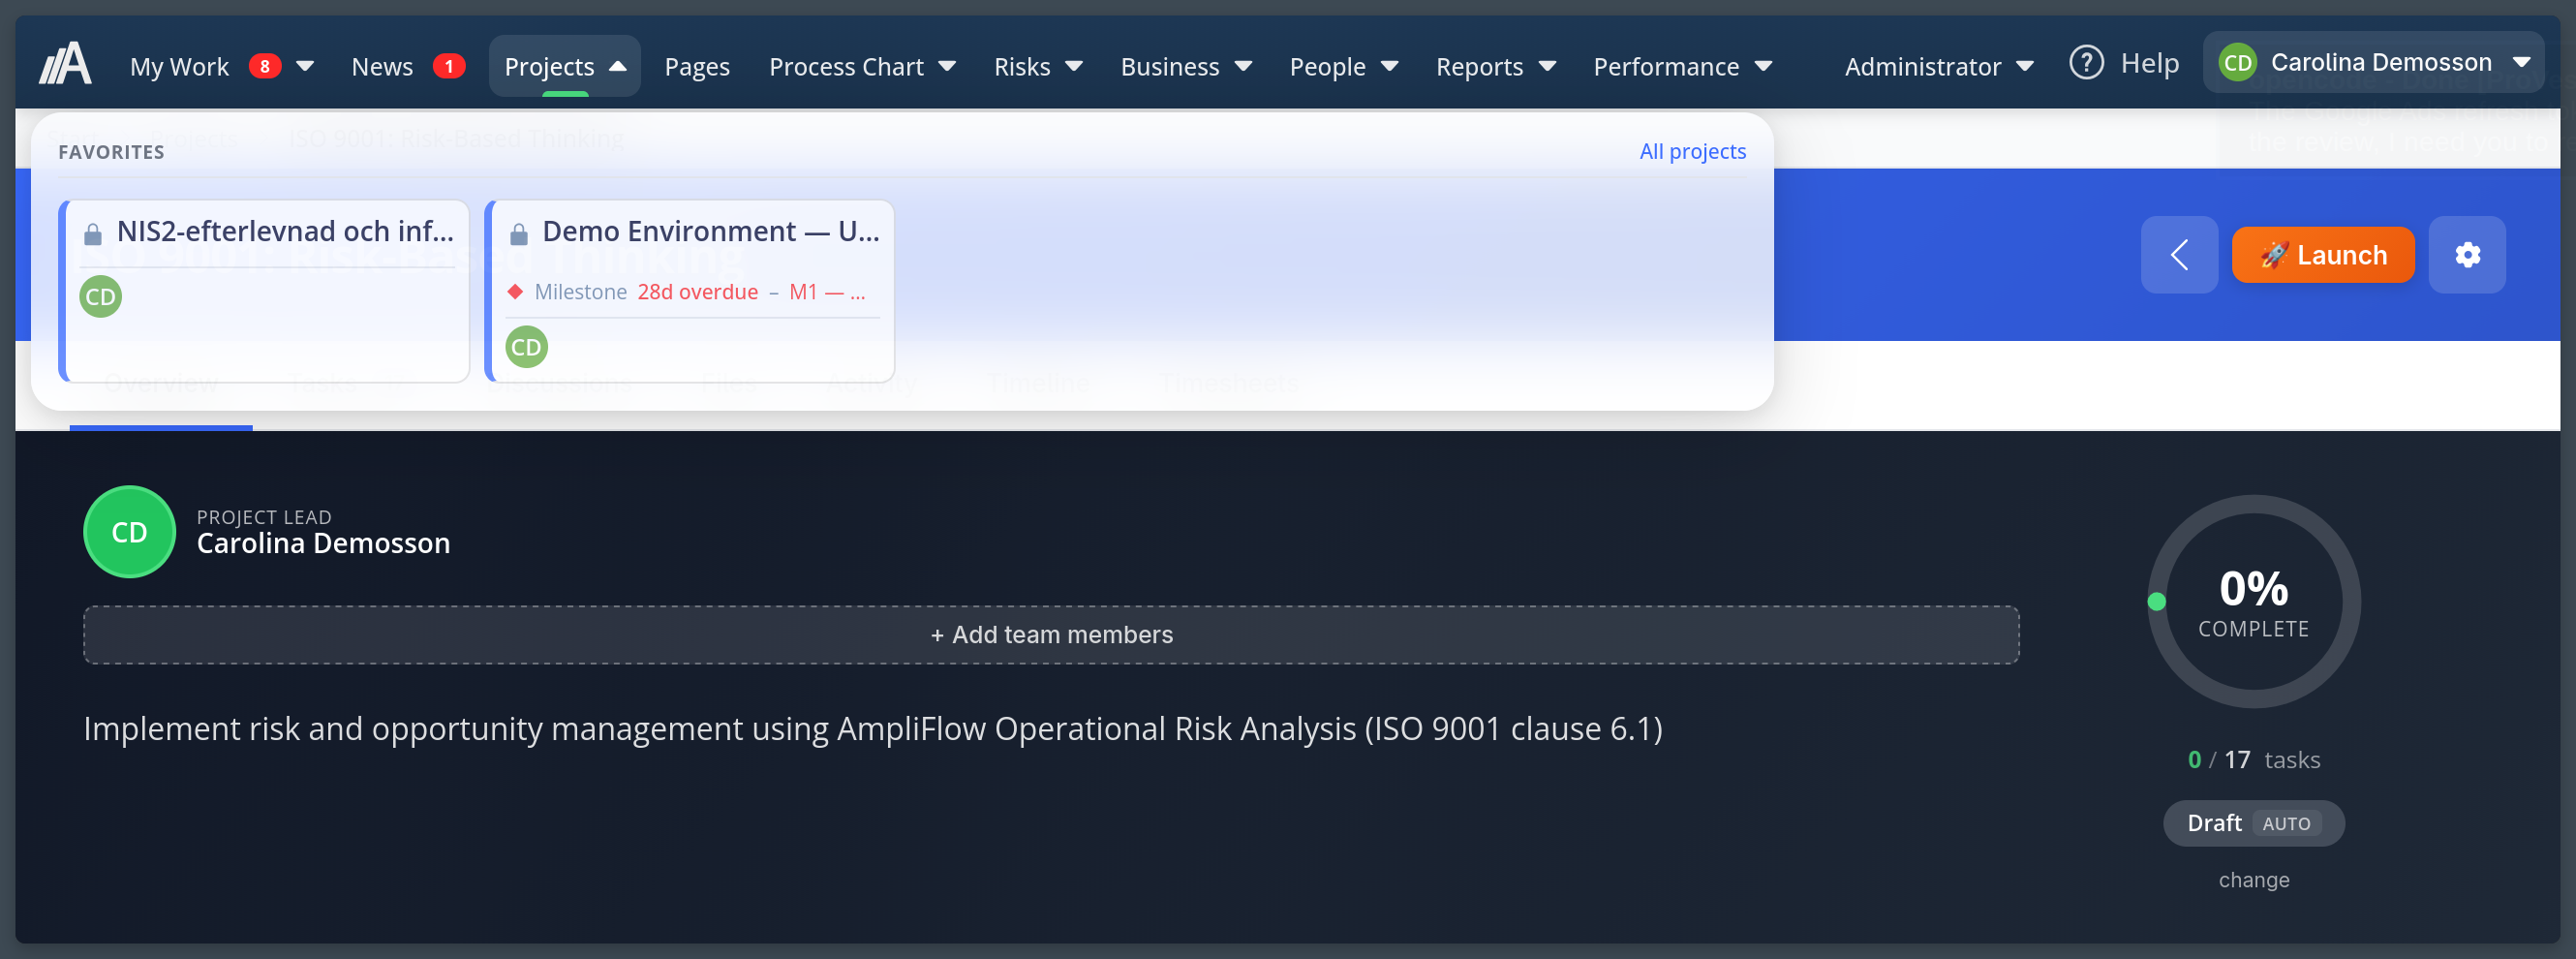Collapse the Projects dropdown
Image resolution: width=2576 pixels, height=959 pixels.
[x=564, y=65]
